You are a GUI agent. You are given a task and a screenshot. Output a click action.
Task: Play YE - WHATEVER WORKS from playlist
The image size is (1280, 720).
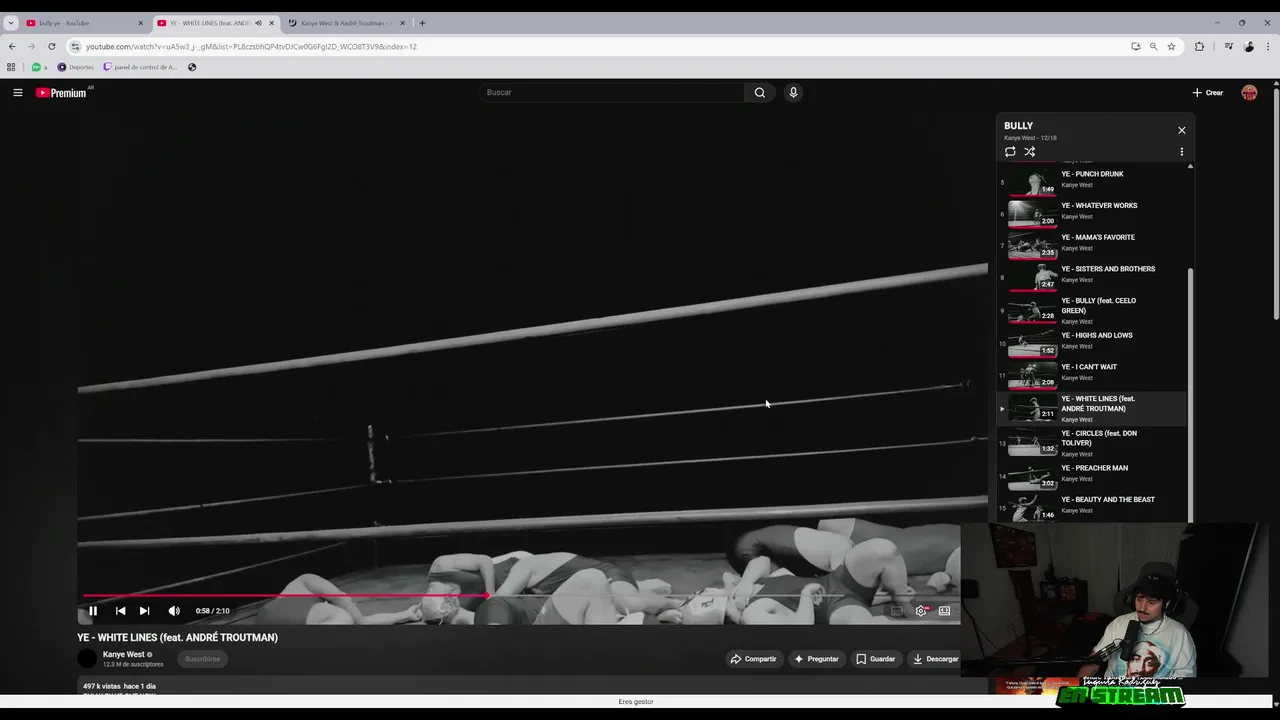pos(1092,212)
